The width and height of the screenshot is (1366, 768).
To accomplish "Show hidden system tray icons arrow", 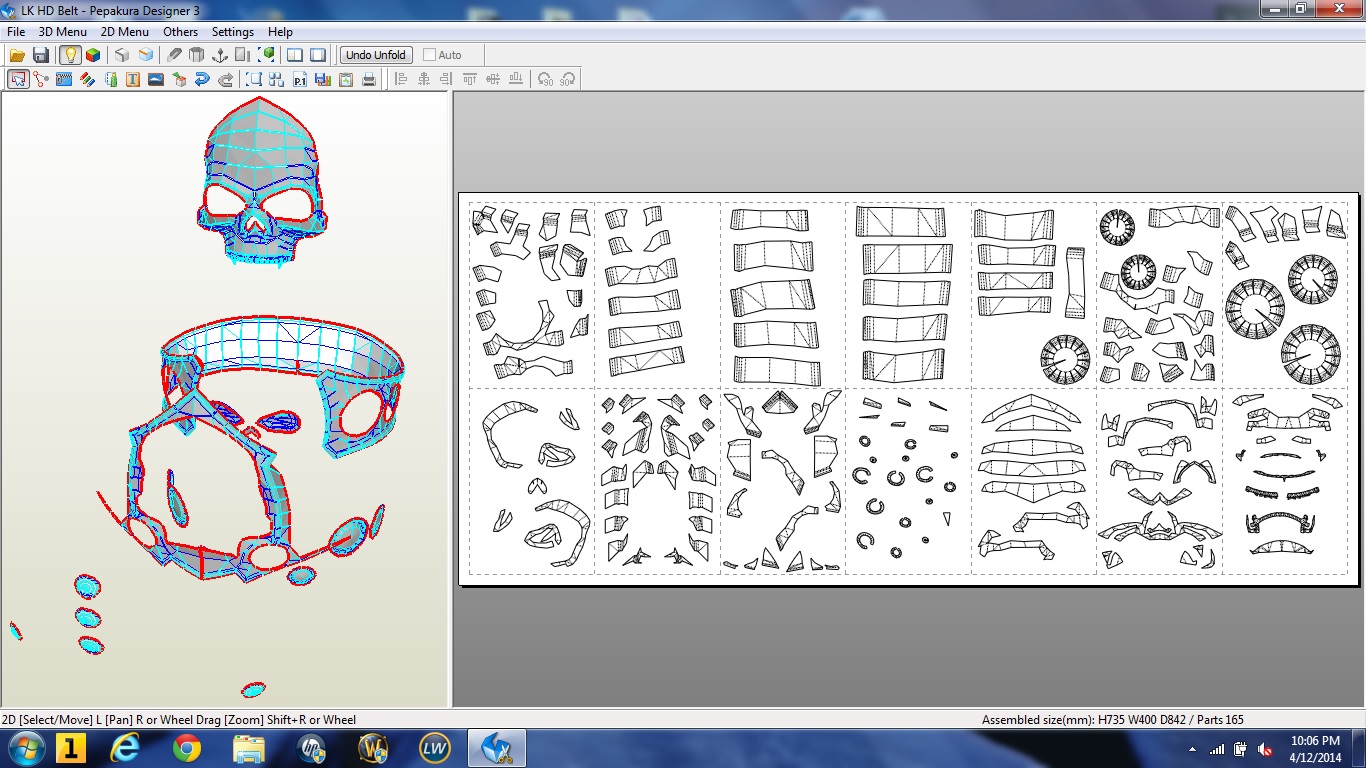I will [x=1193, y=749].
